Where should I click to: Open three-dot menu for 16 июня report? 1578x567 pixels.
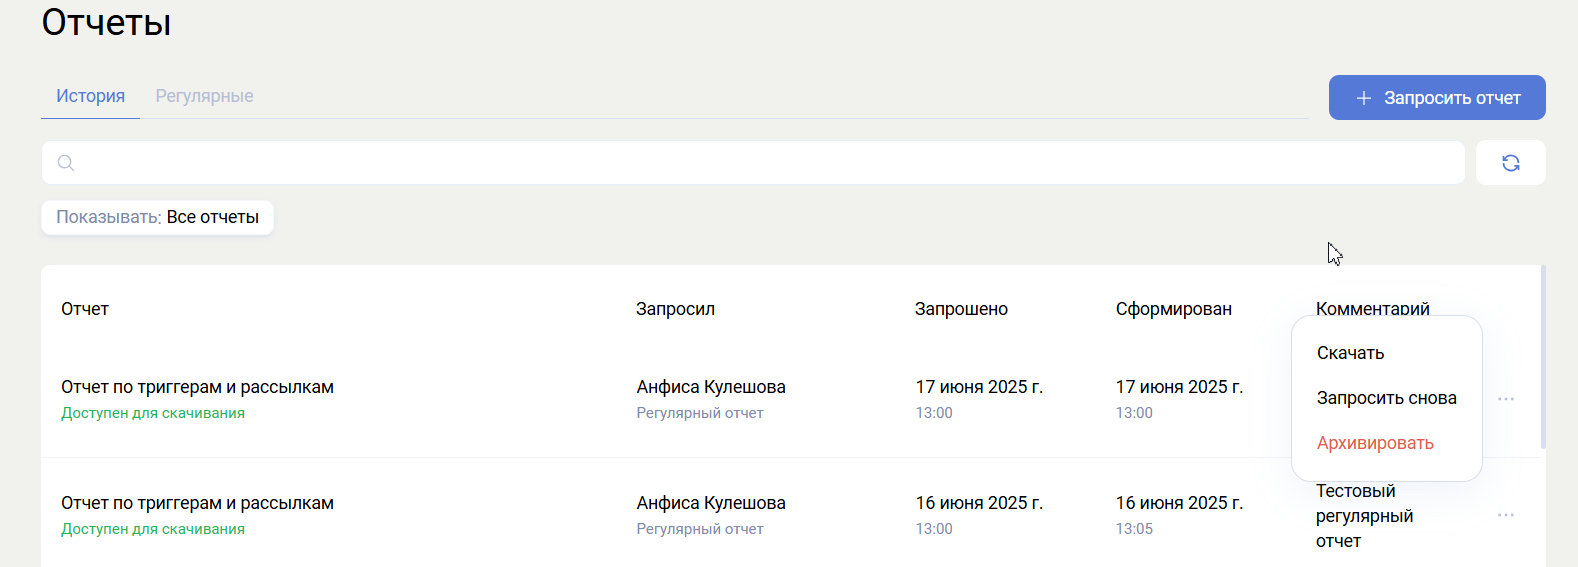pyautogui.click(x=1505, y=515)
